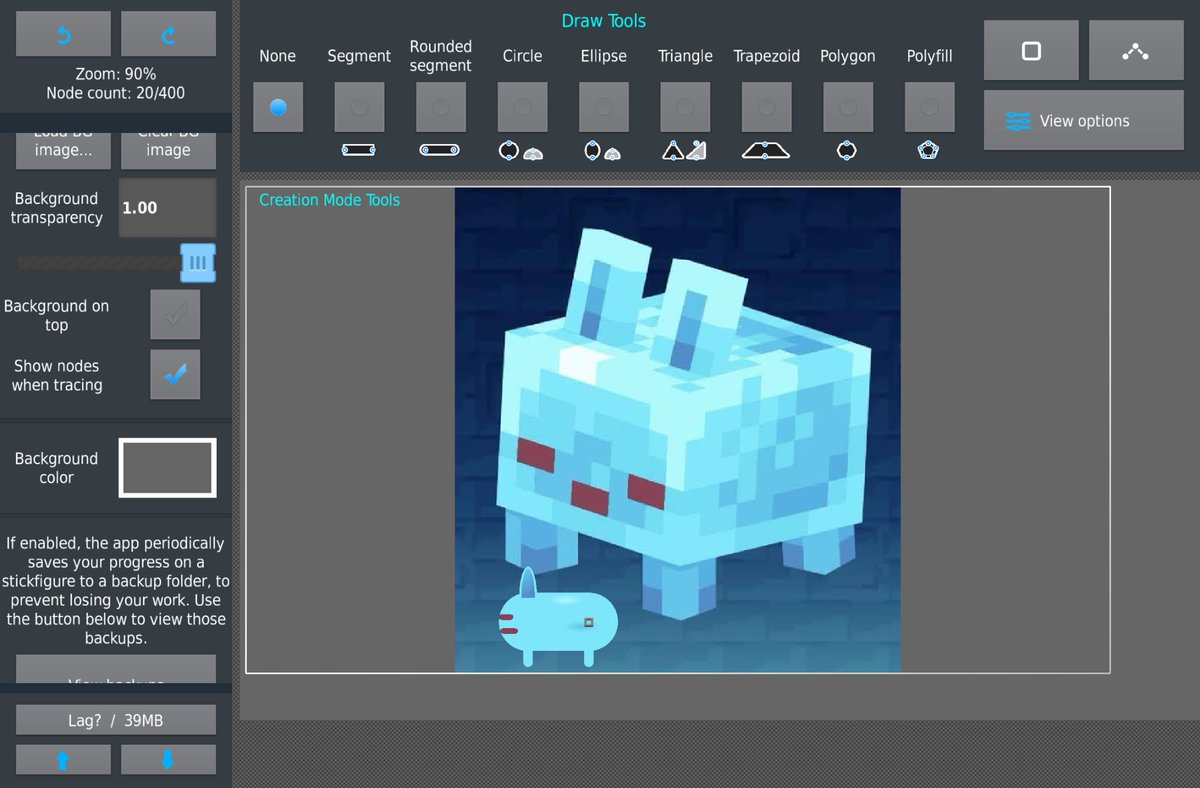The width and height of the screenshot is (1200, 788).
Task: Select the Rounded segment tool radio
Action: (x=441, y=107)
